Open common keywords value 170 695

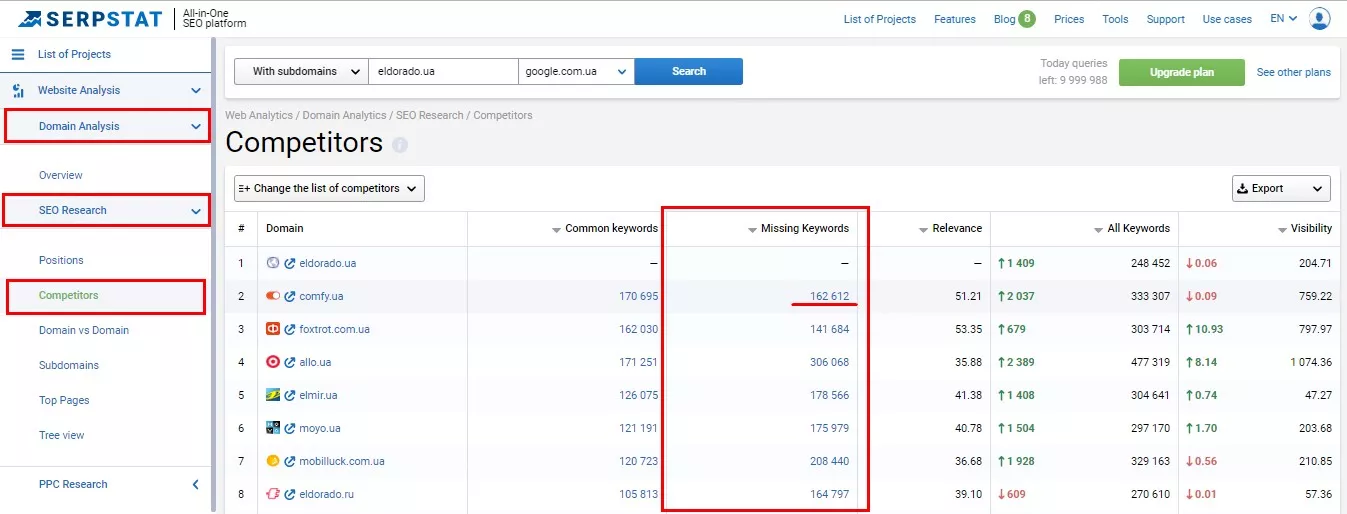638,296
